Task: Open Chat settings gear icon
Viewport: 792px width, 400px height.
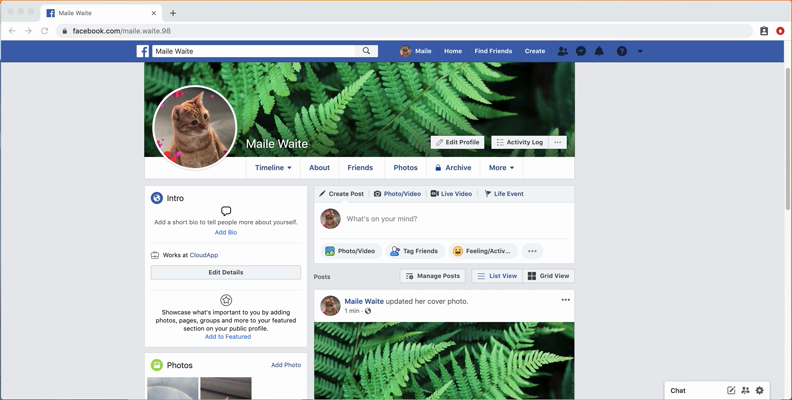Action: tap(760, 390)
